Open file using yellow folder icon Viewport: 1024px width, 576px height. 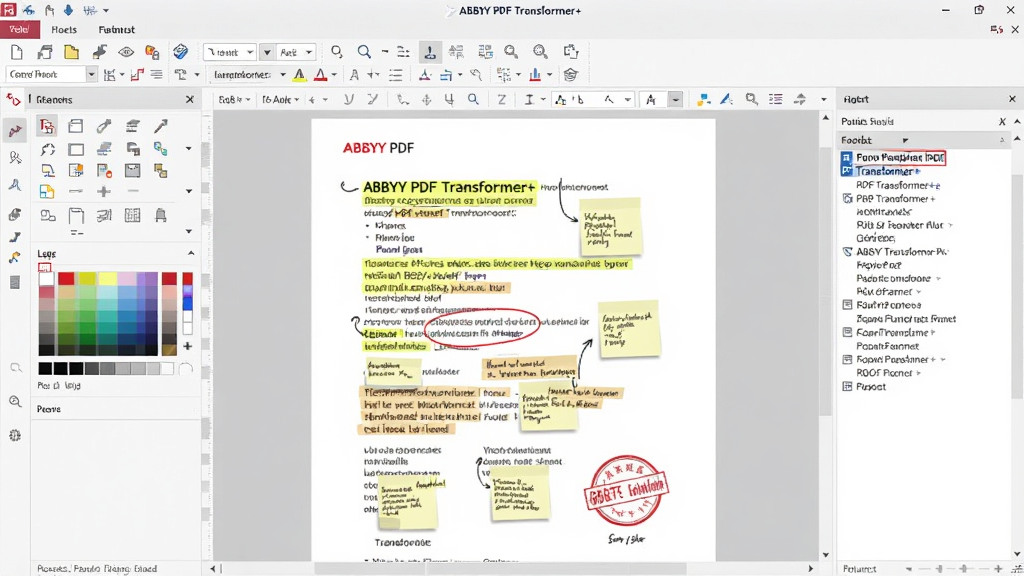coord(71,52)
